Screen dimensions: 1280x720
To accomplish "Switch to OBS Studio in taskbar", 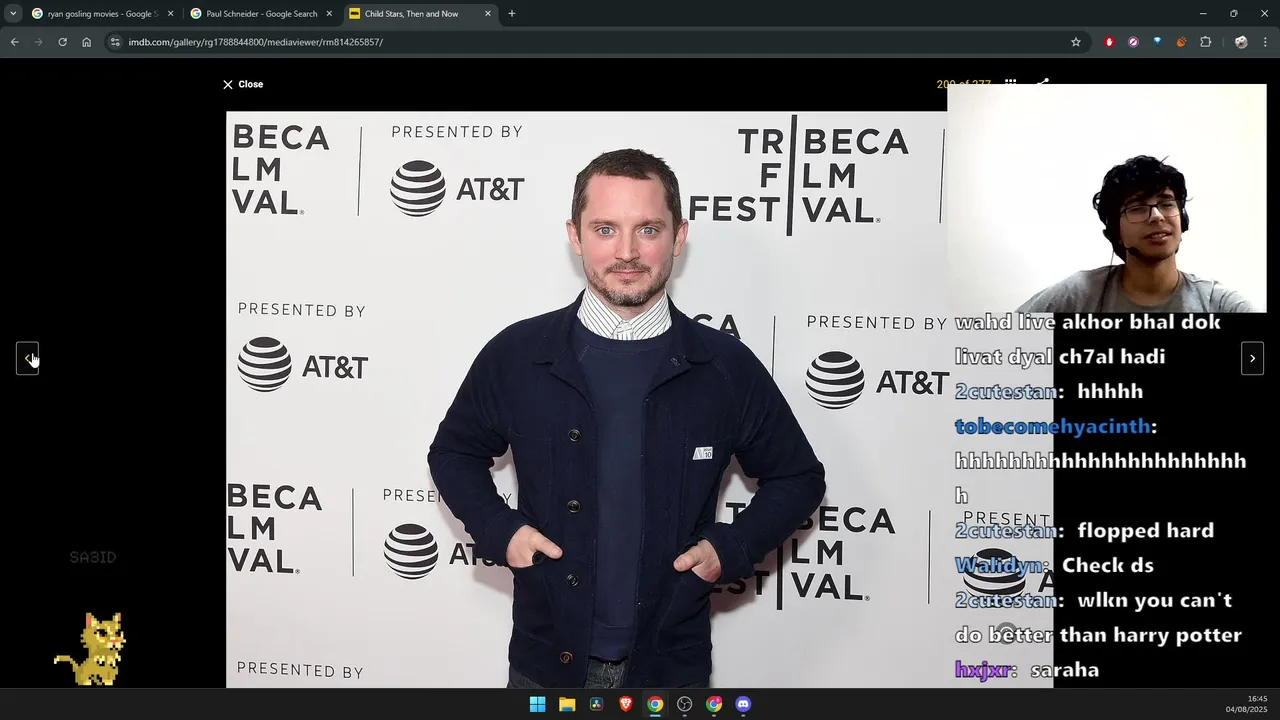I will point(684,704).
